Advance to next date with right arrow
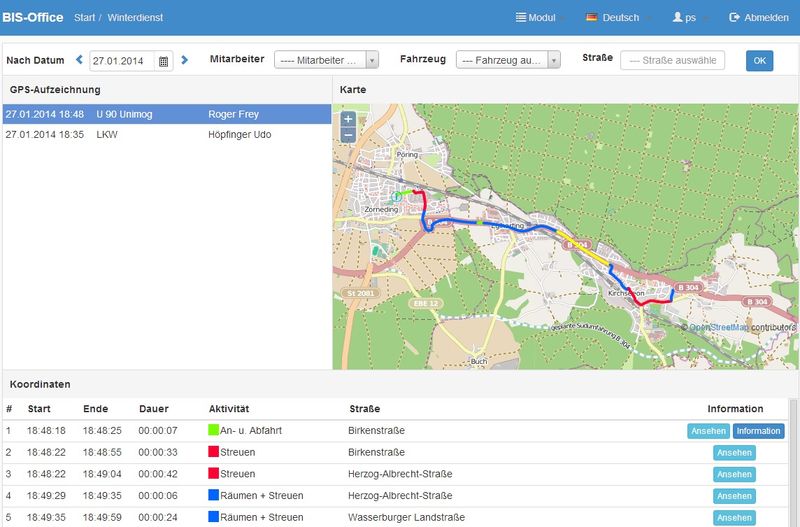Image resolution: width=800 pixels, height=527 pixels. coord(185,60)
